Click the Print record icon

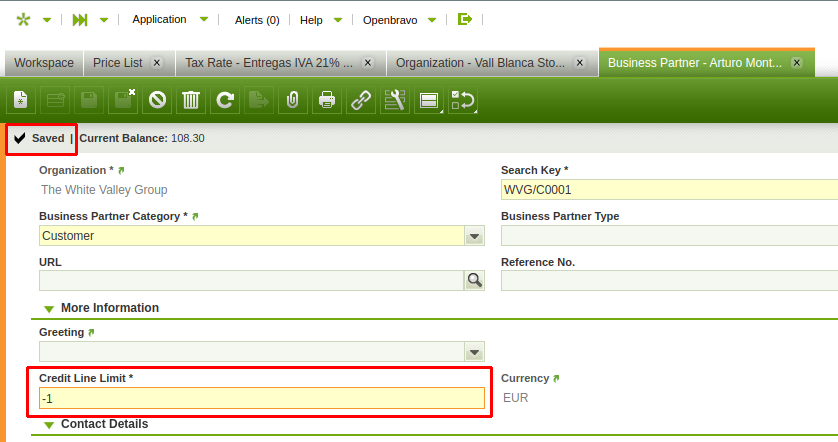point(326,100)
